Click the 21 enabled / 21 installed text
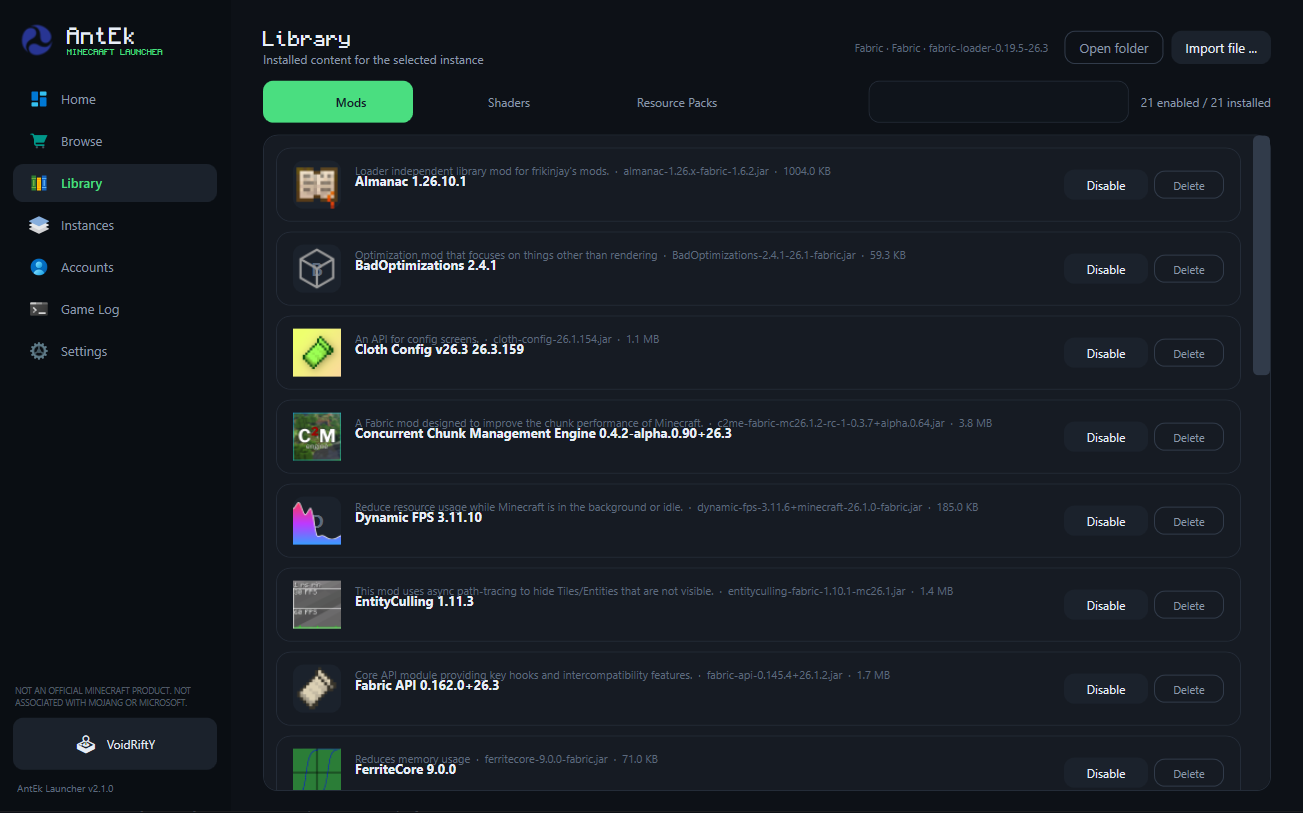 1206,103
